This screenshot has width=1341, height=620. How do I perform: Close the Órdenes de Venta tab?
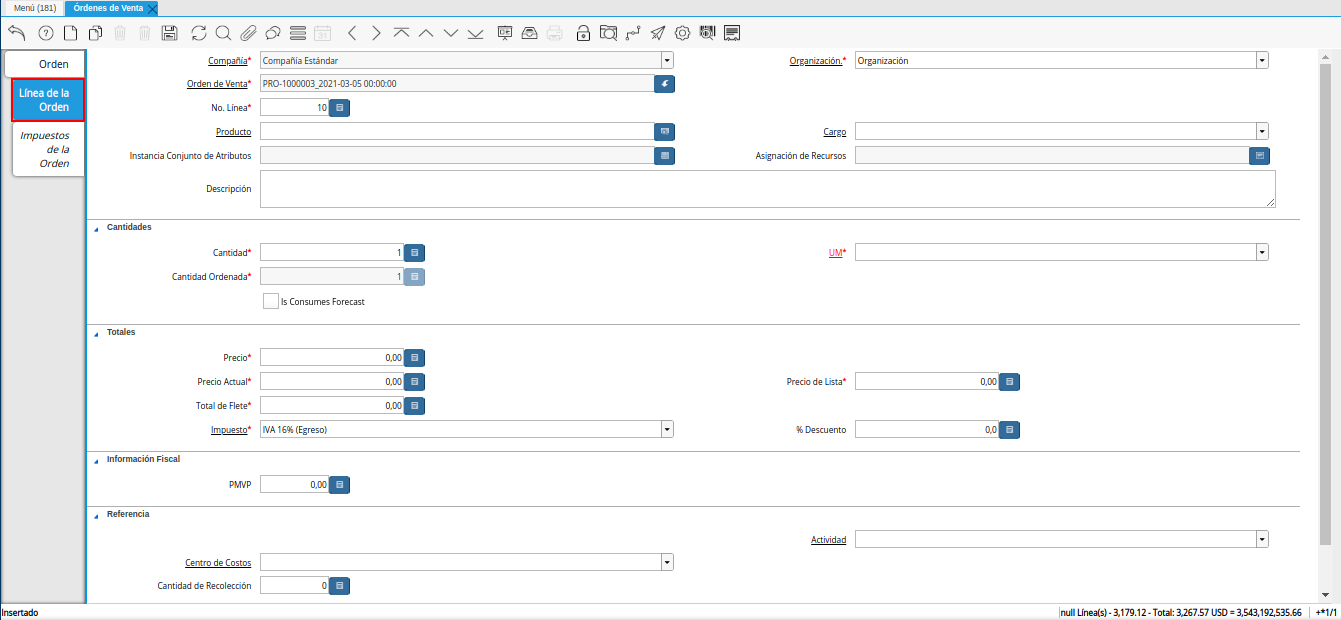click(152, 8)
